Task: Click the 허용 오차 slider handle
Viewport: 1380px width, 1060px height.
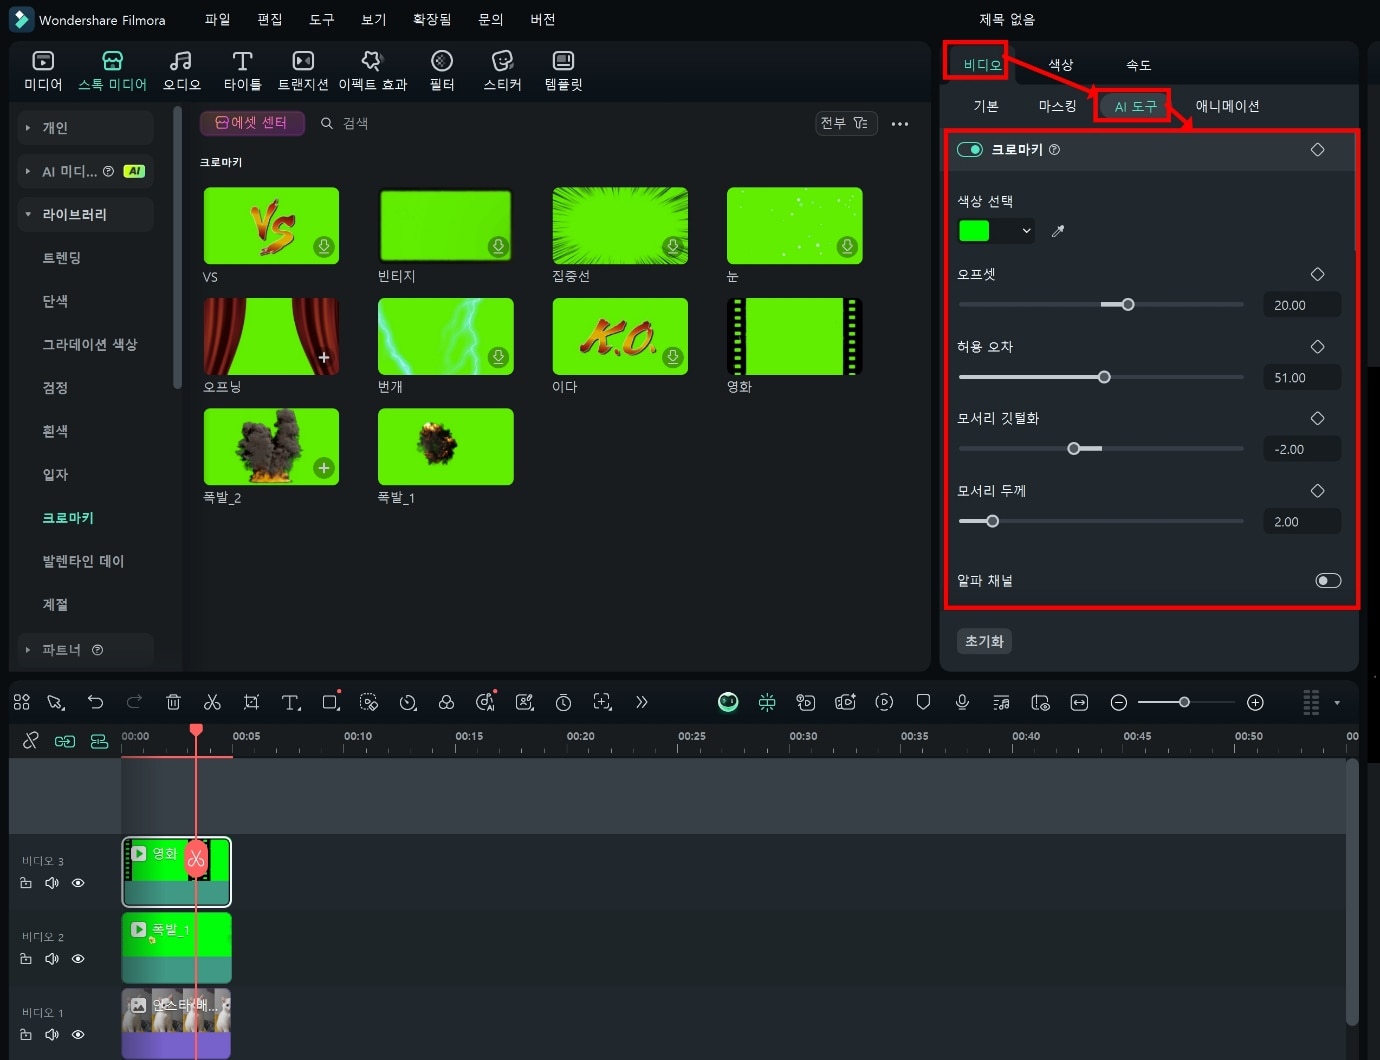Action: (x=1104, y=377)
